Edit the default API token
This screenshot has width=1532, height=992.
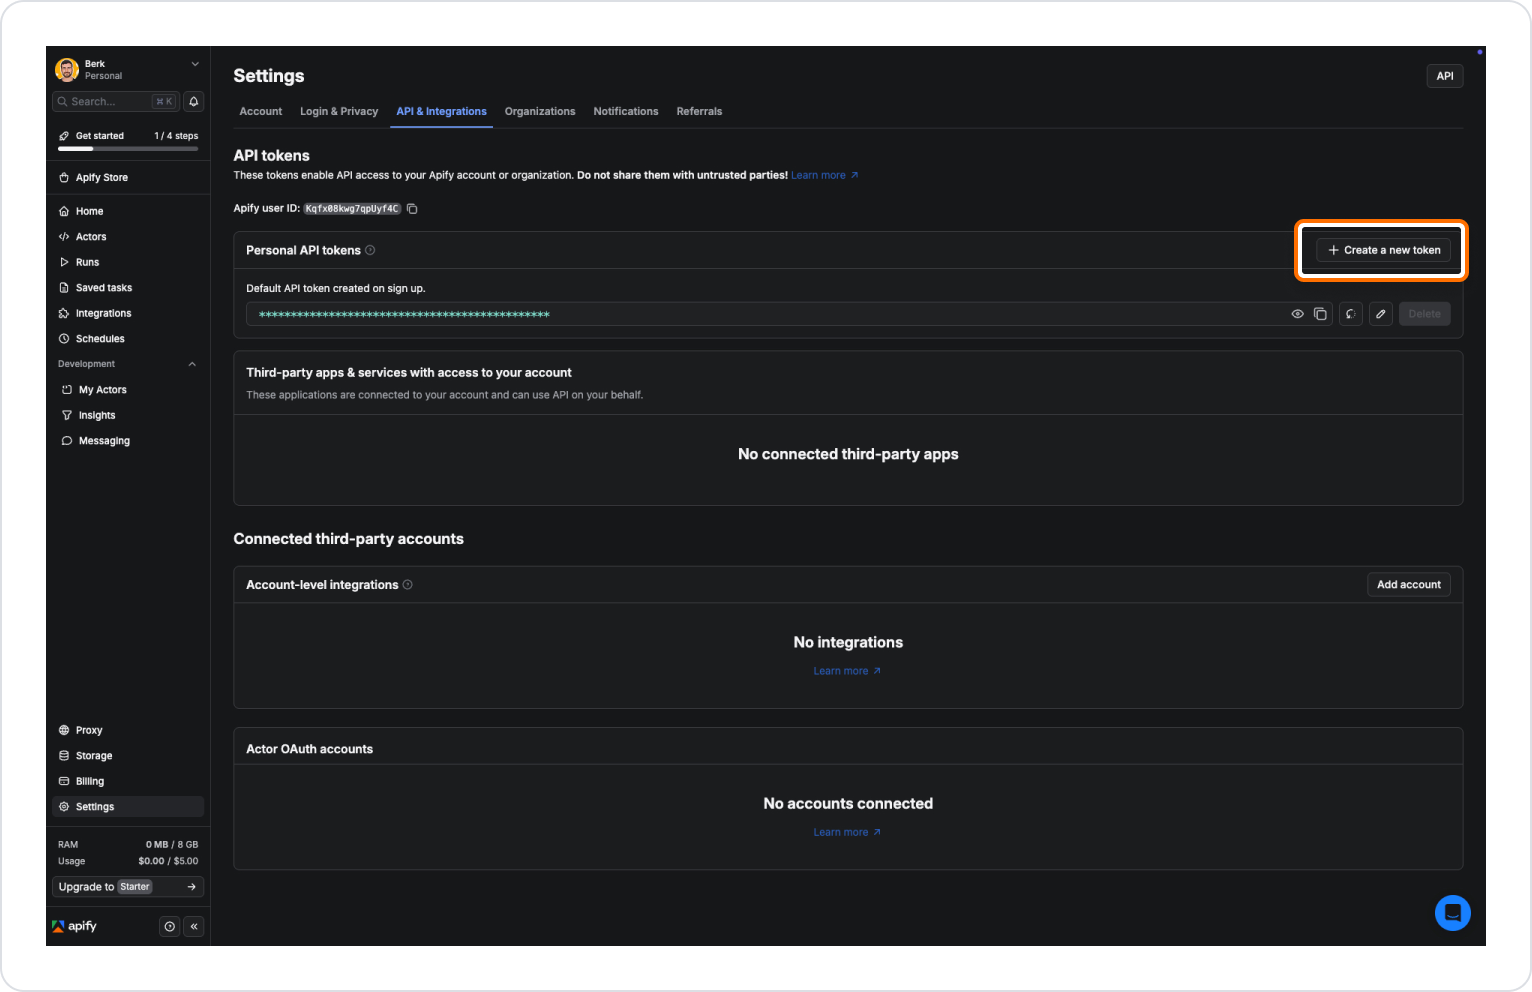[1381, 314]
